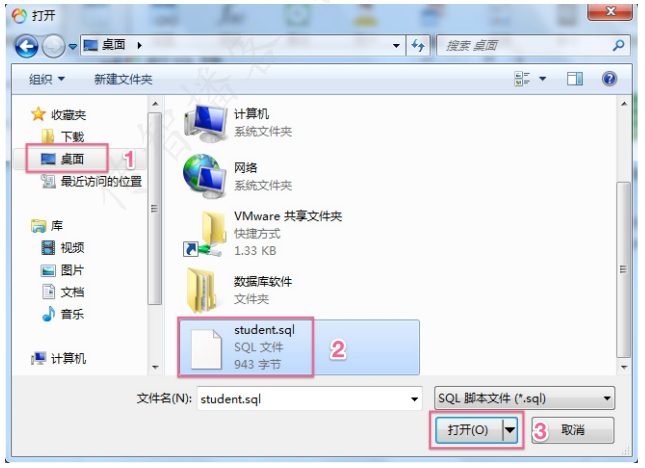Open the SQL 脚本文件 file type dropdown
Image resolution: width=645 pixels, height=468 pixels.
[524, 398]
